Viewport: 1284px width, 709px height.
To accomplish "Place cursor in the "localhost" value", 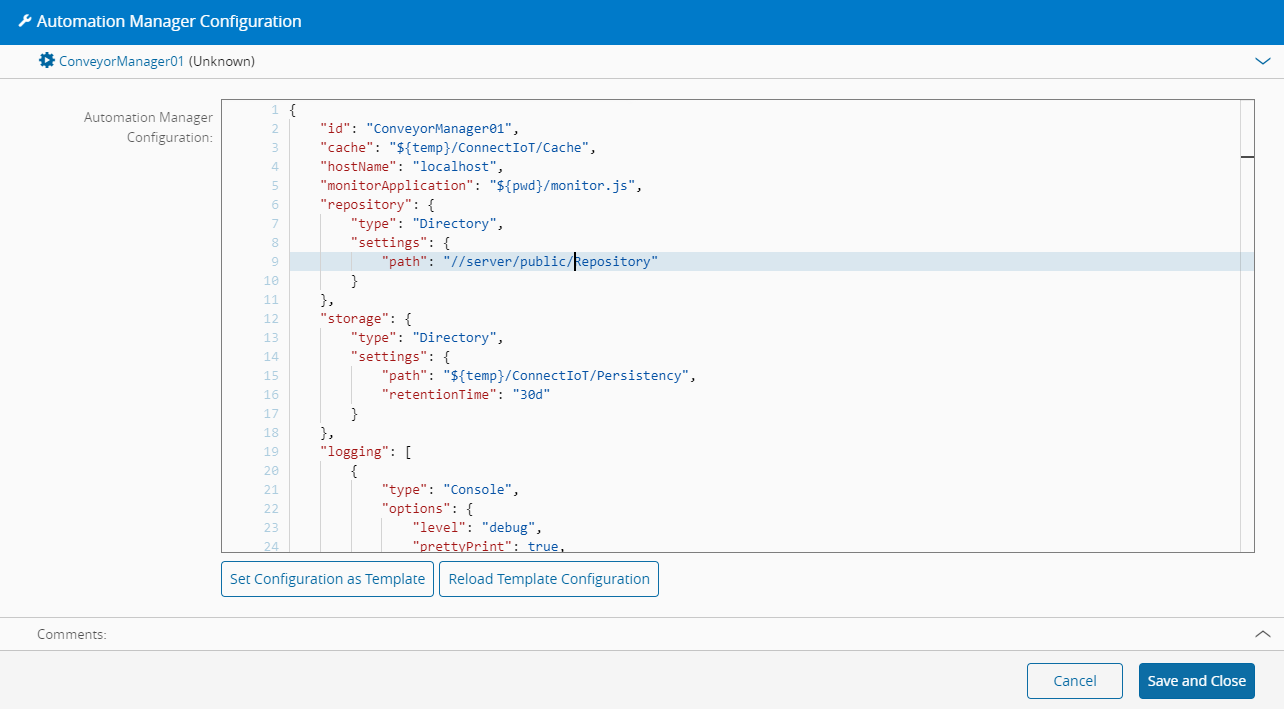I will [x=451, y=167].
